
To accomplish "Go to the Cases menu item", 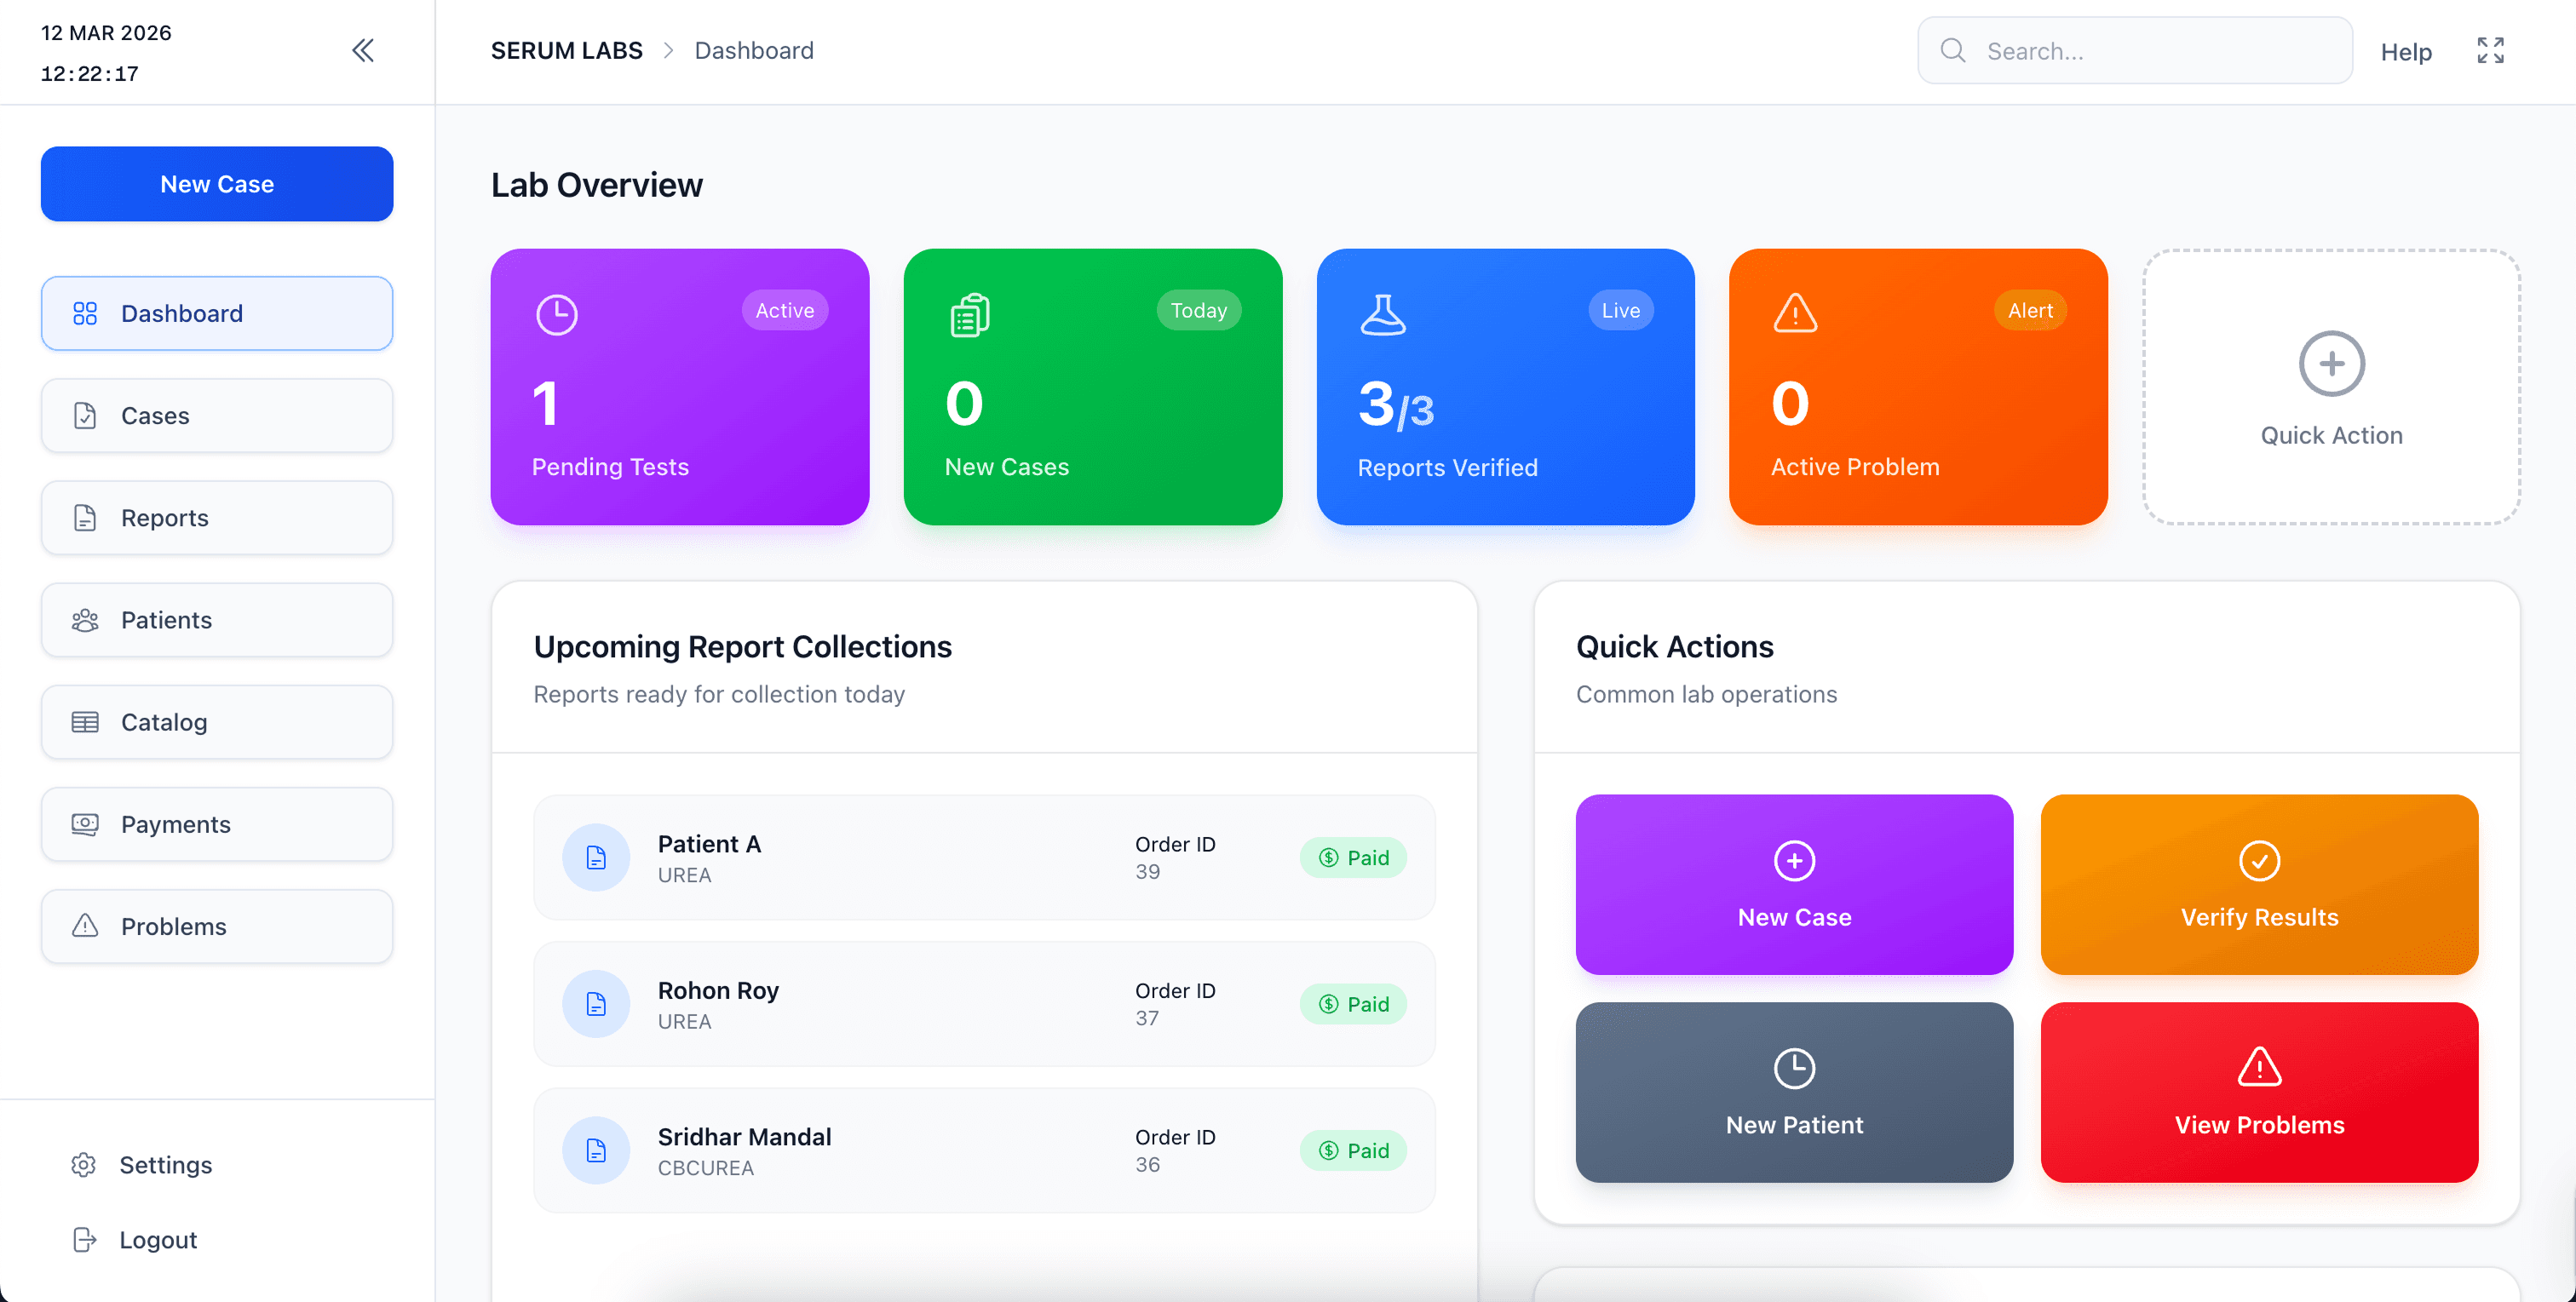I will [x=217, y=415].
